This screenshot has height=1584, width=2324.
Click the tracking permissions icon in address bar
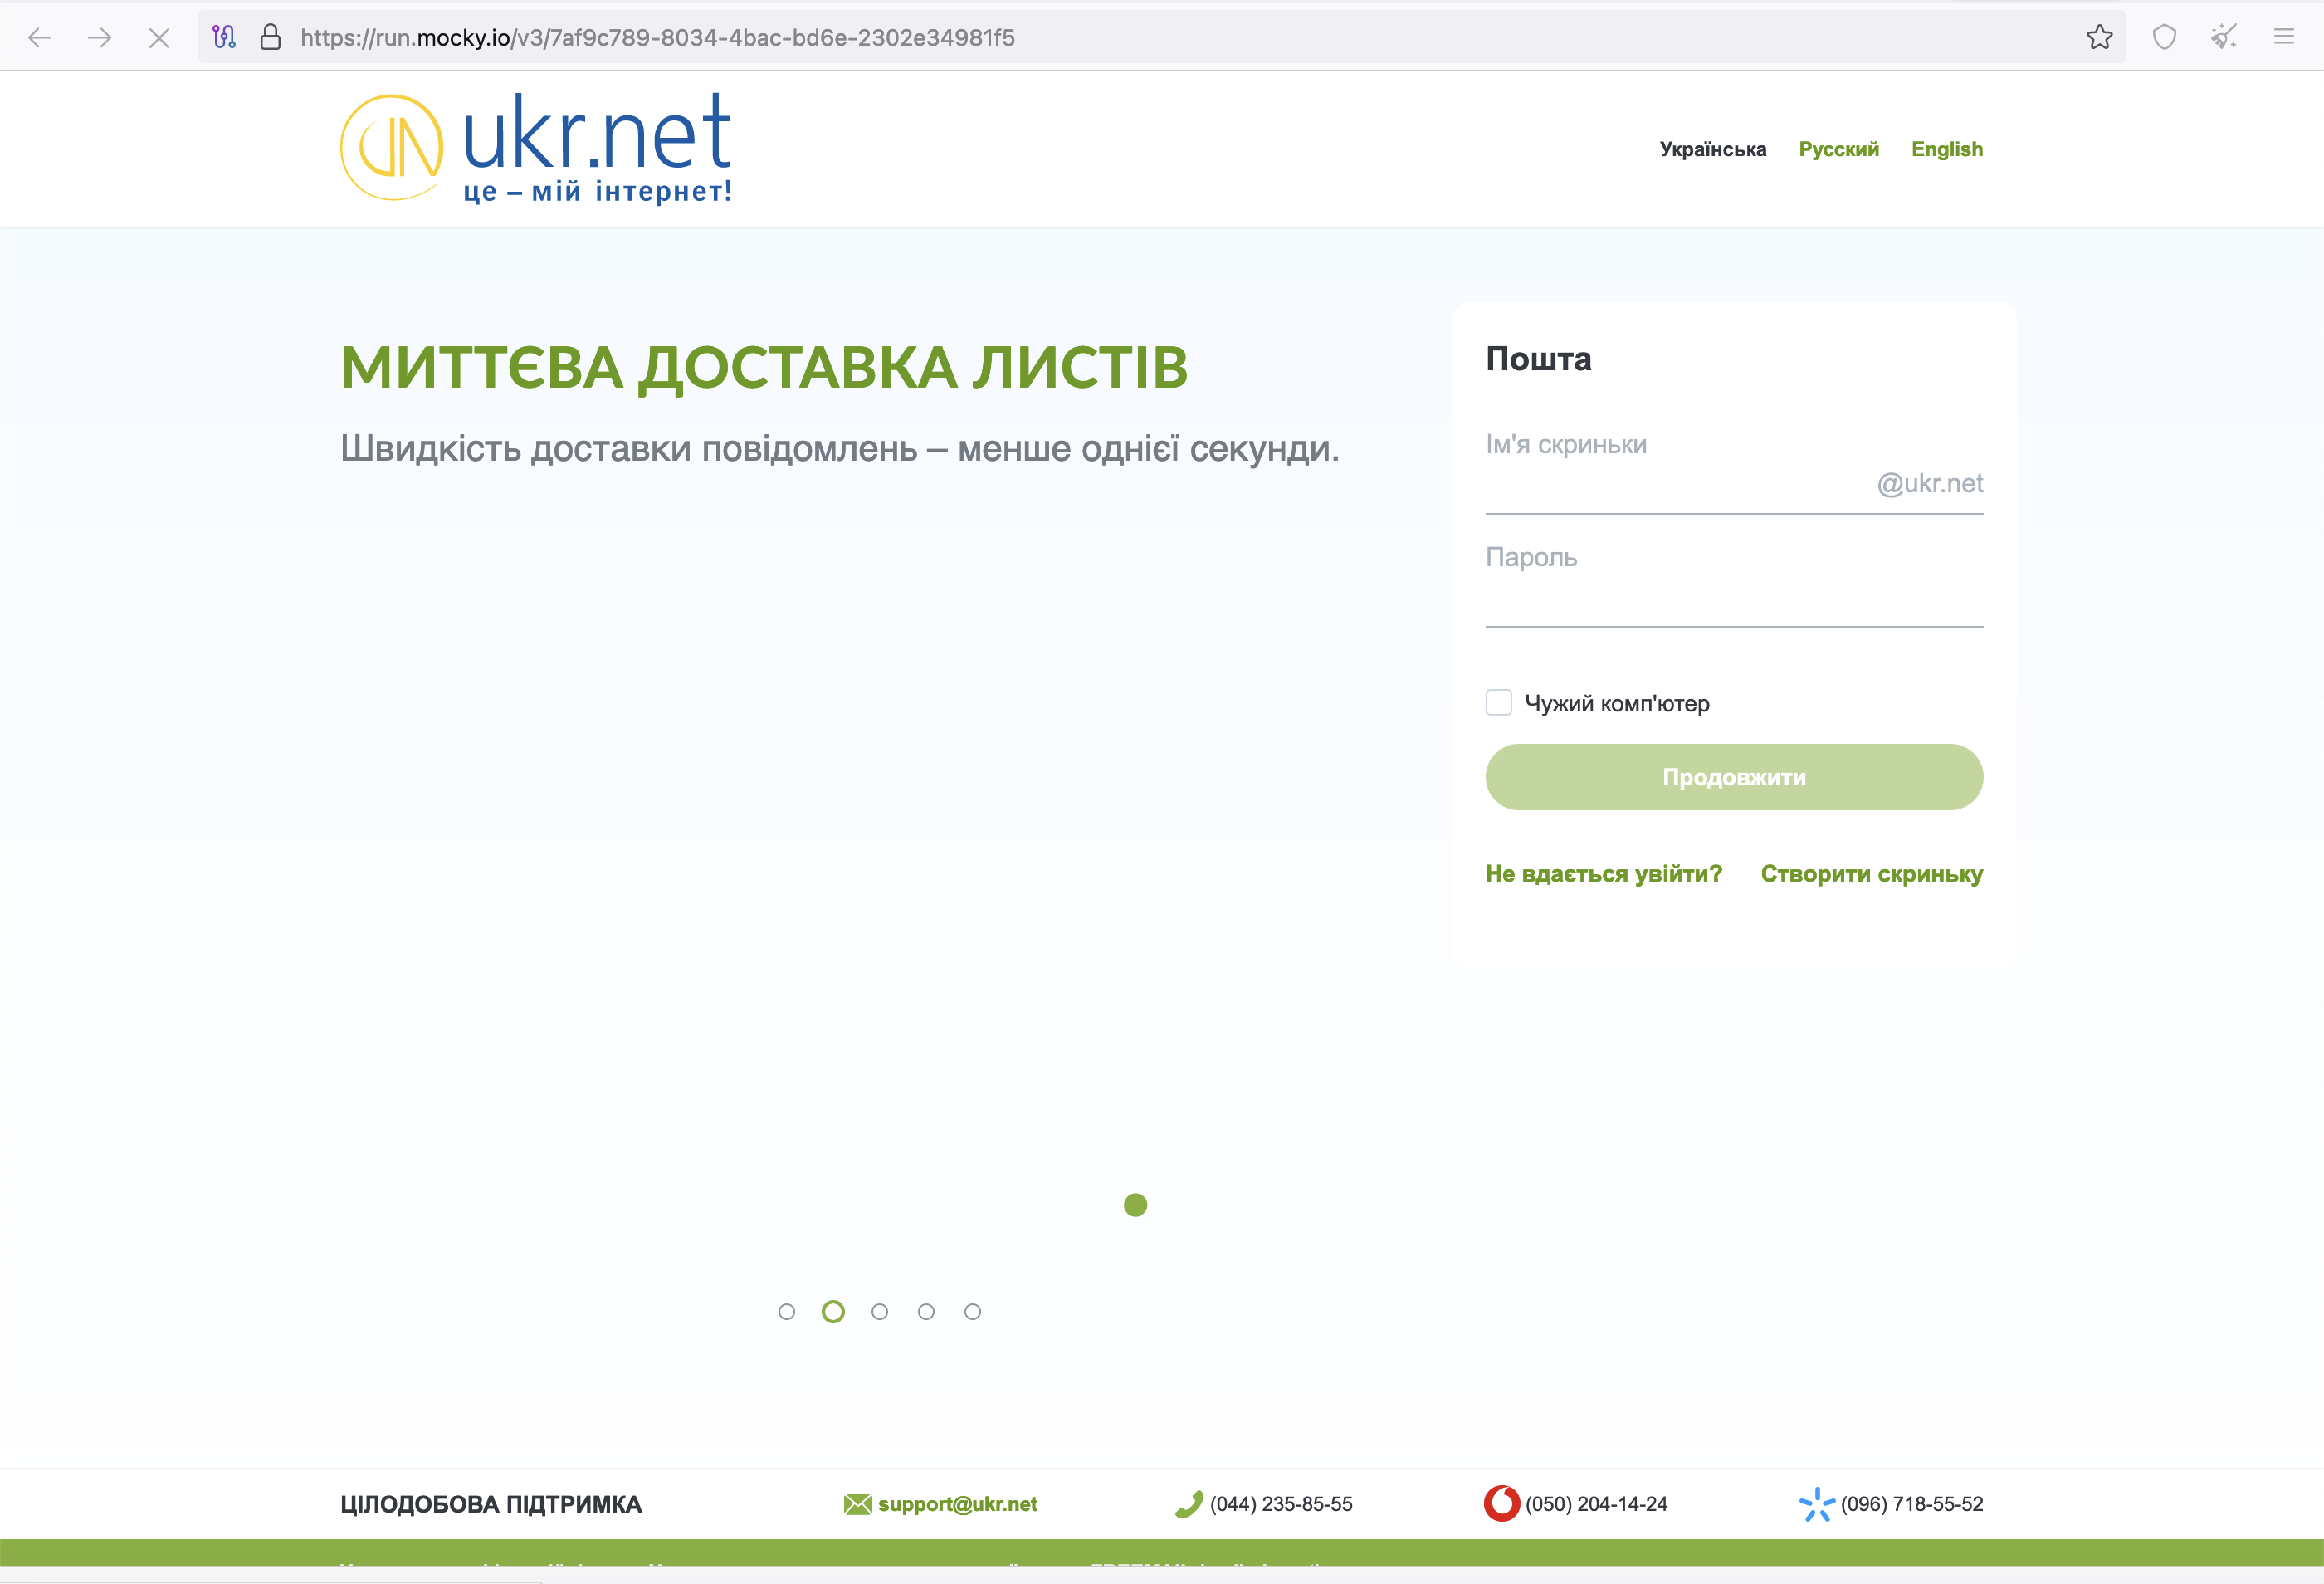pyautogui.click(x=224, y=38)
